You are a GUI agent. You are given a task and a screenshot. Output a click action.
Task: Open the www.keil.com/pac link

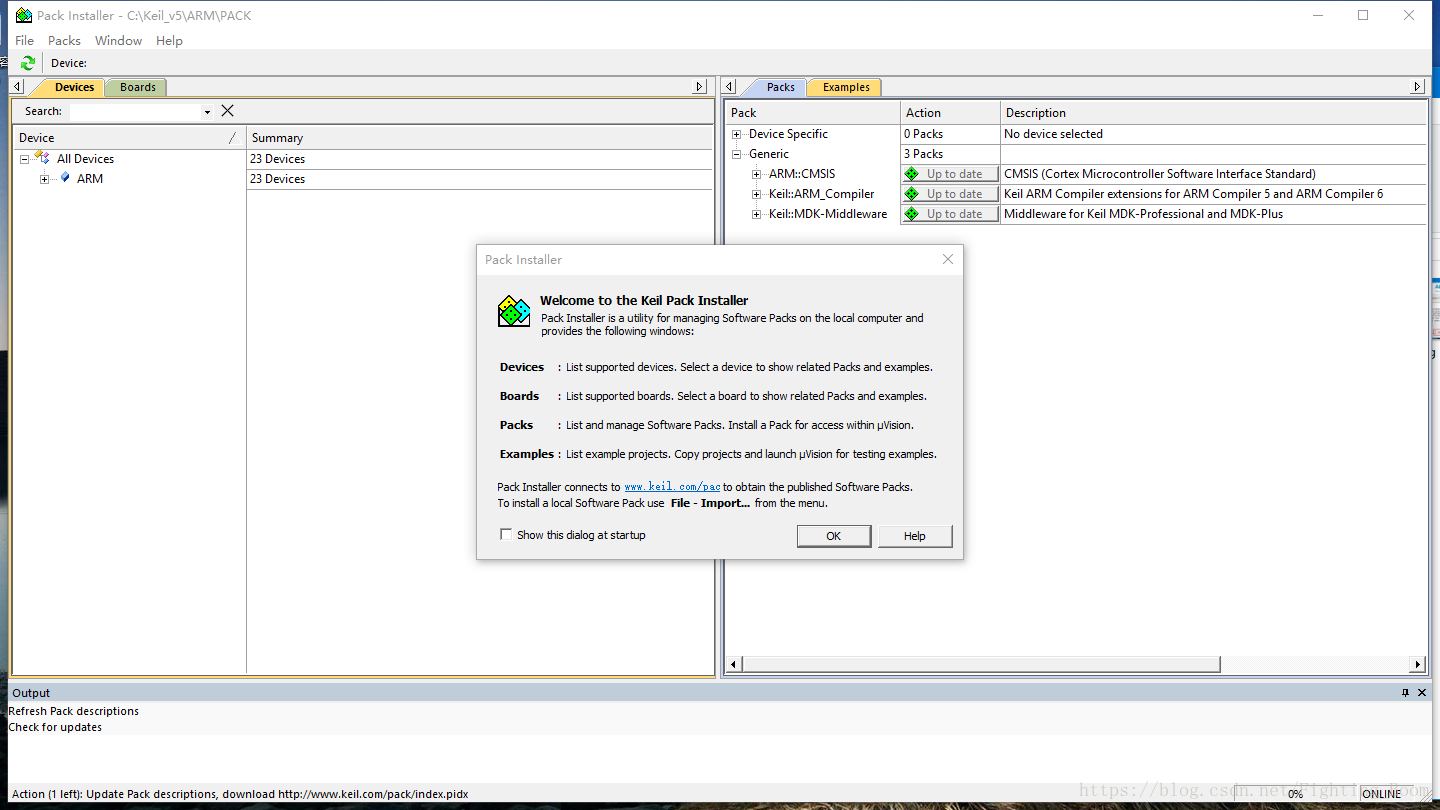tap(672, 487)
